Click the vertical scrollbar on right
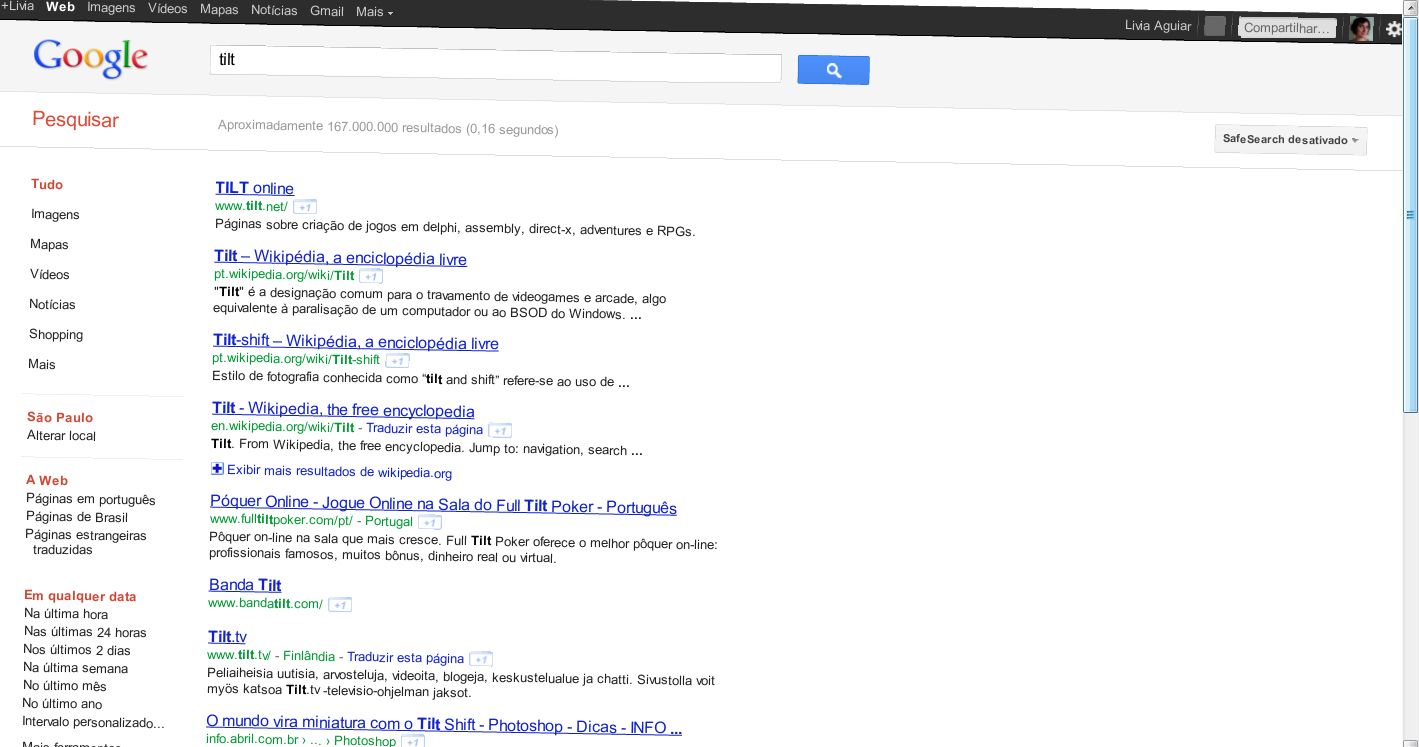This screenshot has width=1419, height=747. point(1411,214)
